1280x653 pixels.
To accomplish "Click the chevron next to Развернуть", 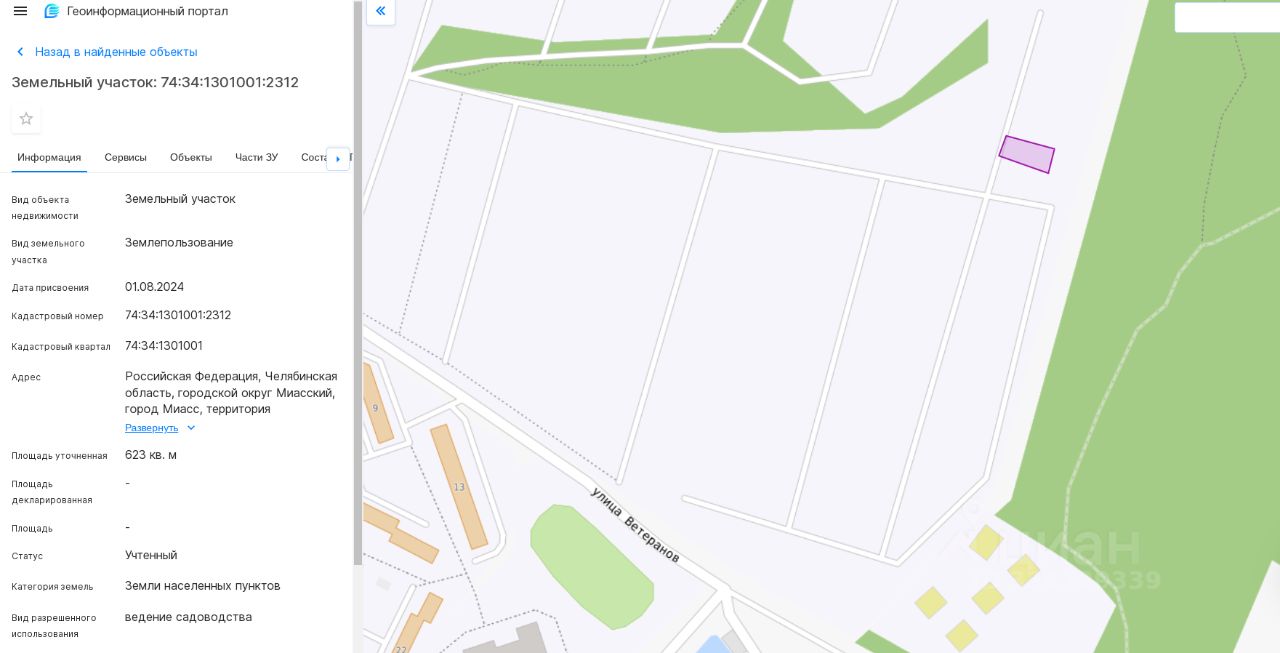I will point(191,428).
